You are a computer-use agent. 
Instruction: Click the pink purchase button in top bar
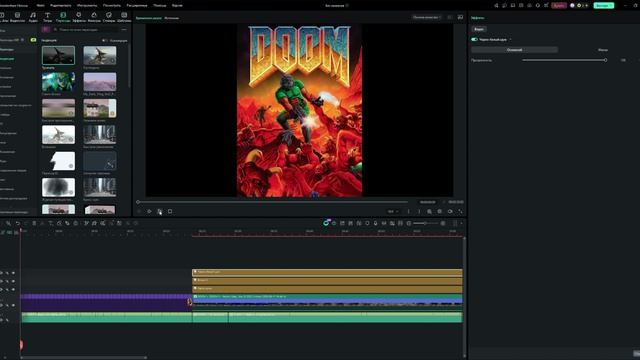[x=559, y=5]
